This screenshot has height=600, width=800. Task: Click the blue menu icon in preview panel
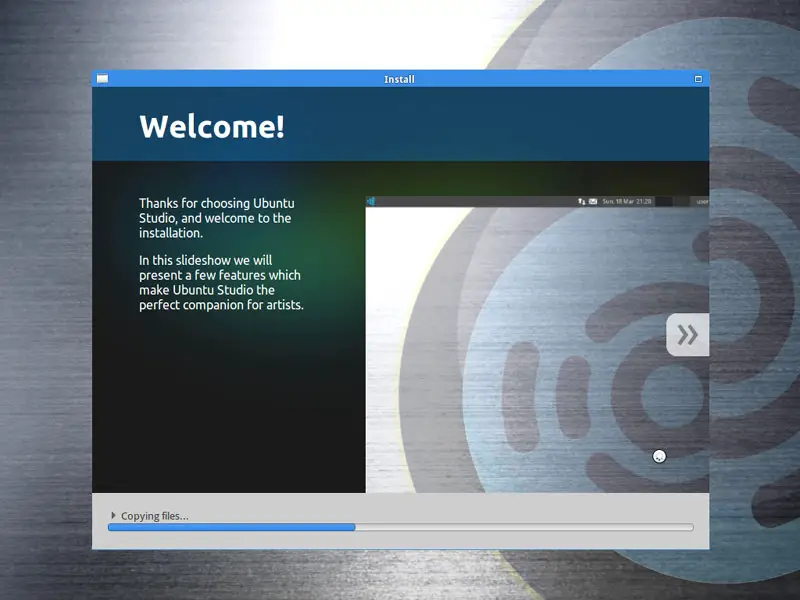[x=371, y=202]
